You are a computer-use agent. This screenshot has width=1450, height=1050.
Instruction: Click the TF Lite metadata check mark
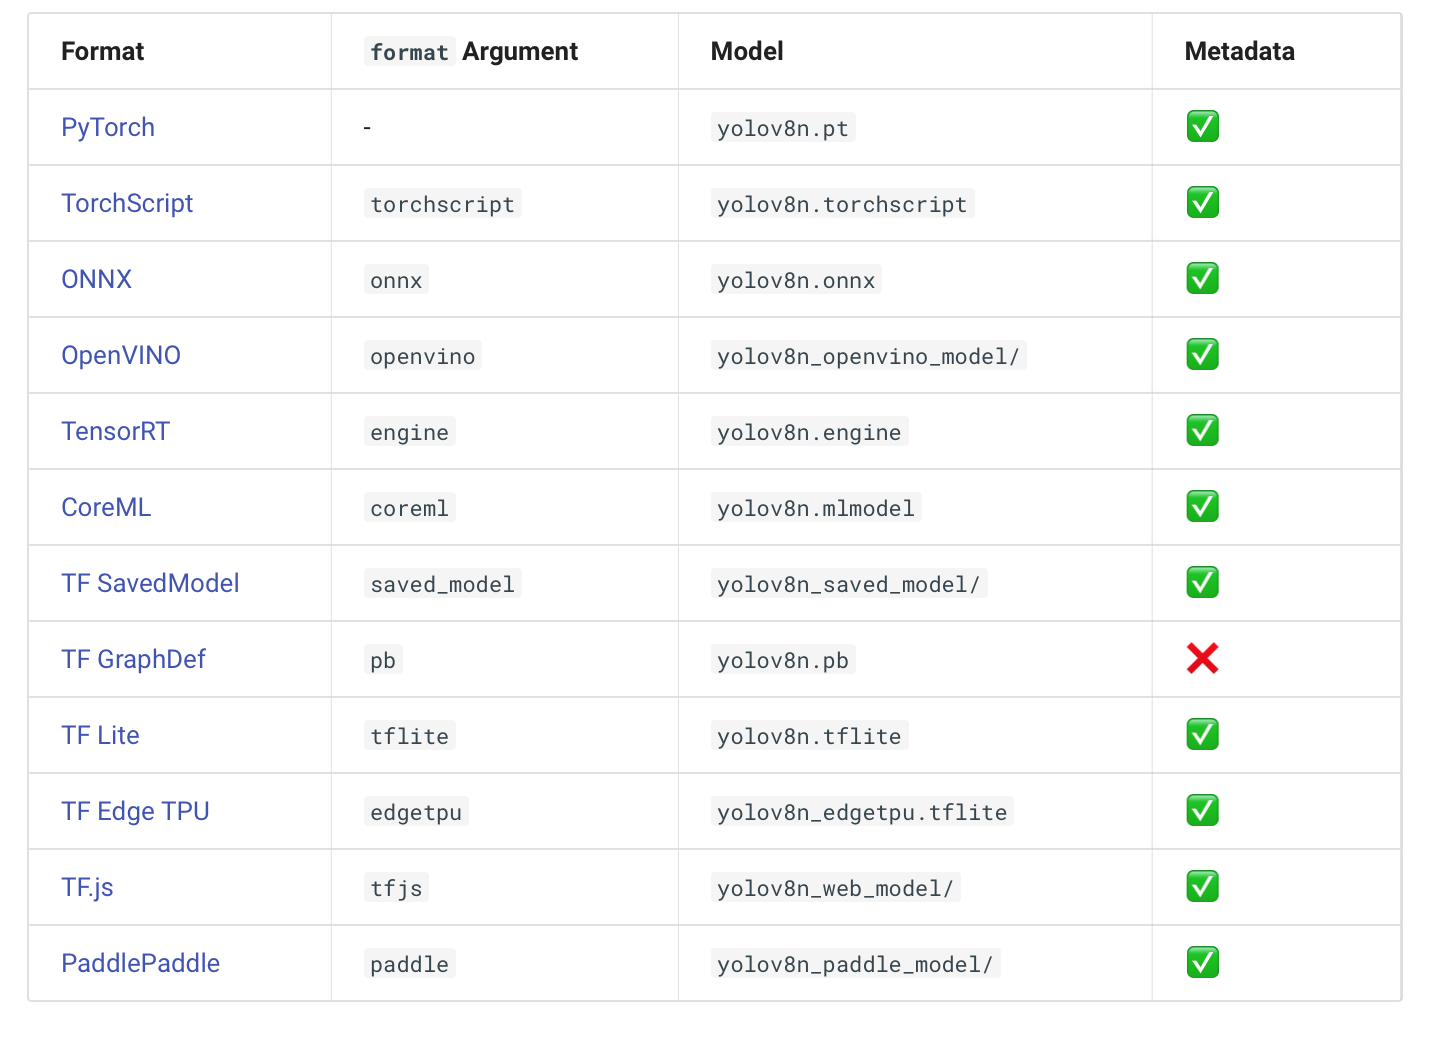click(x=1202, y=734)
